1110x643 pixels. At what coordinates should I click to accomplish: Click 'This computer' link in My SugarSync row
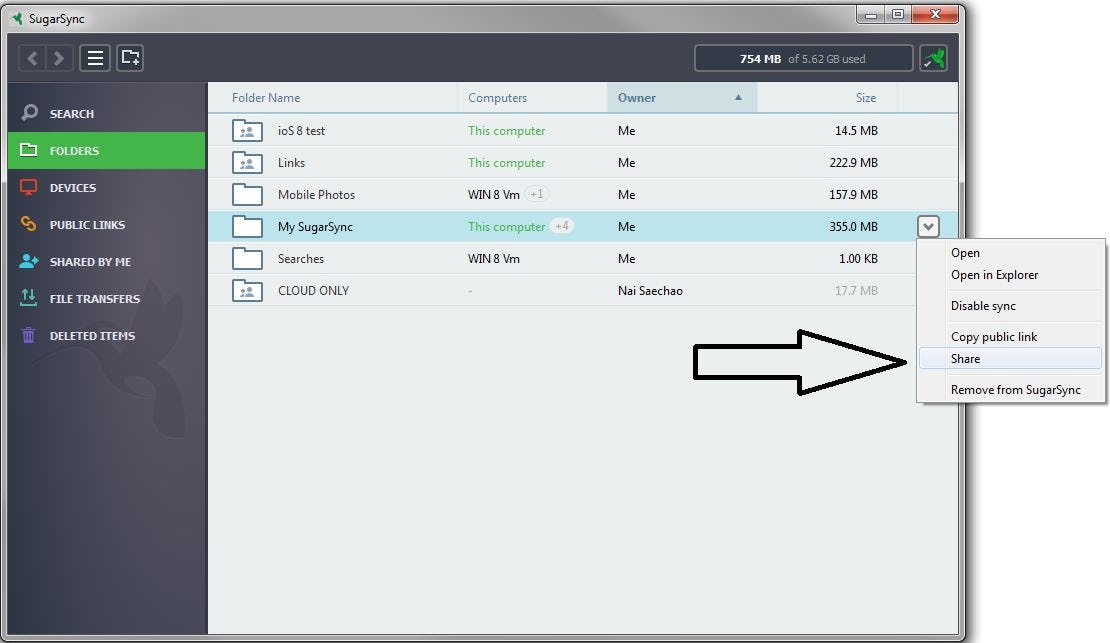tap(506, 227)
